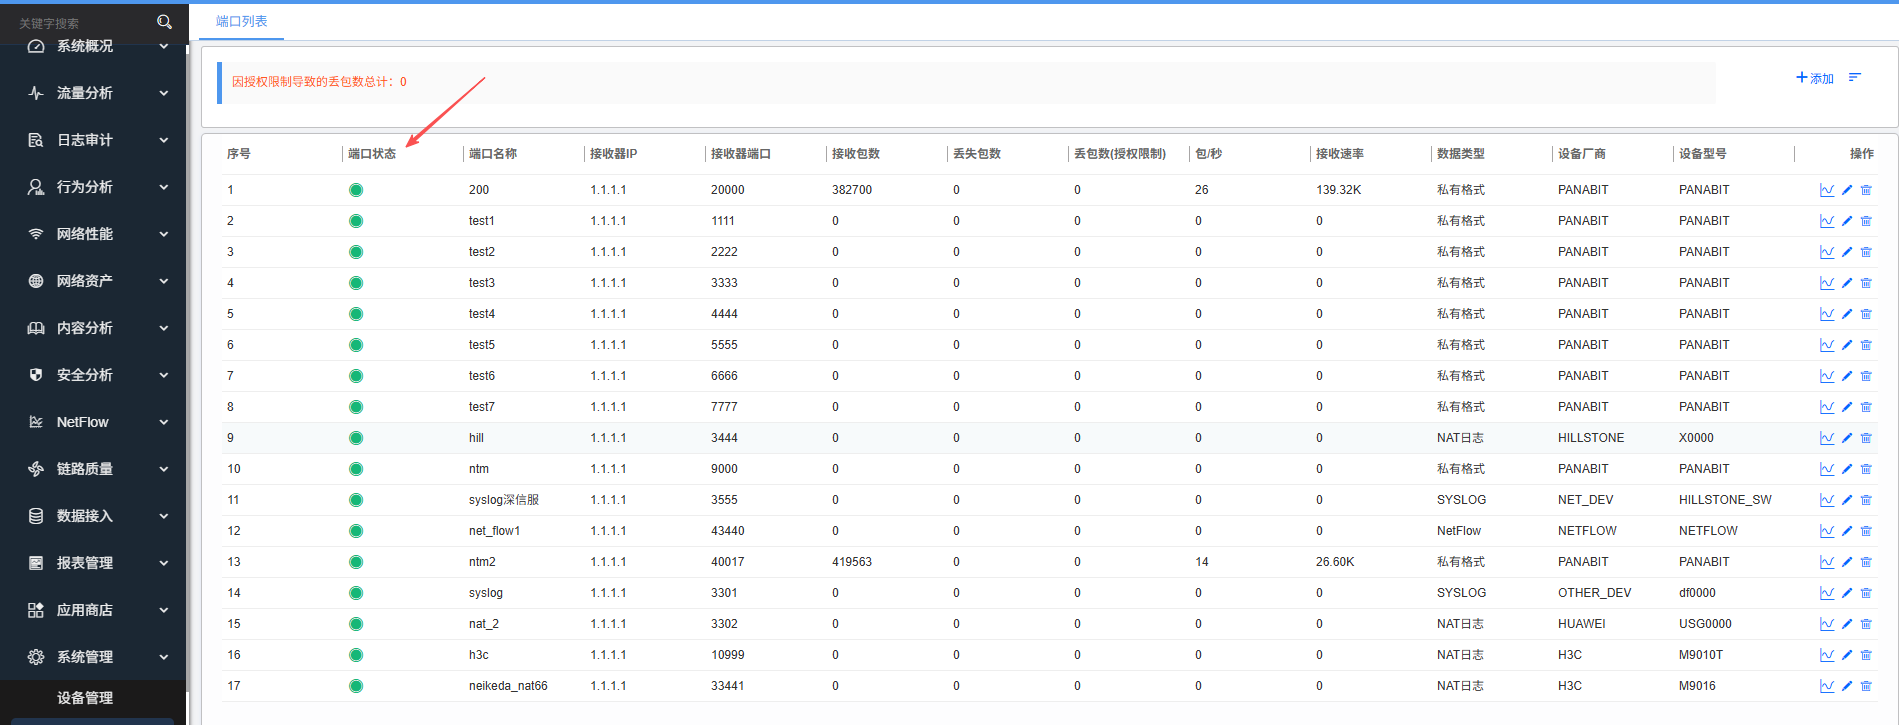Open the chart icon for port 200

(1826, 190)
